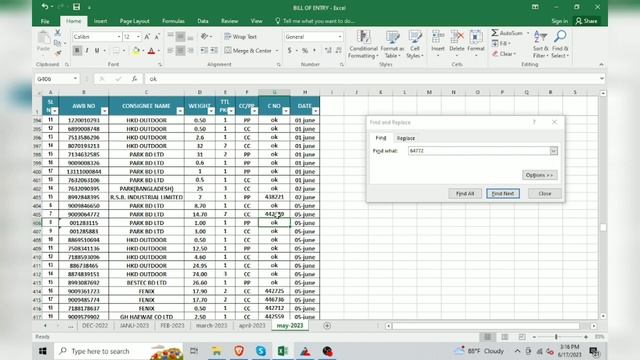Switch to the Data tab

click(203, 21)
